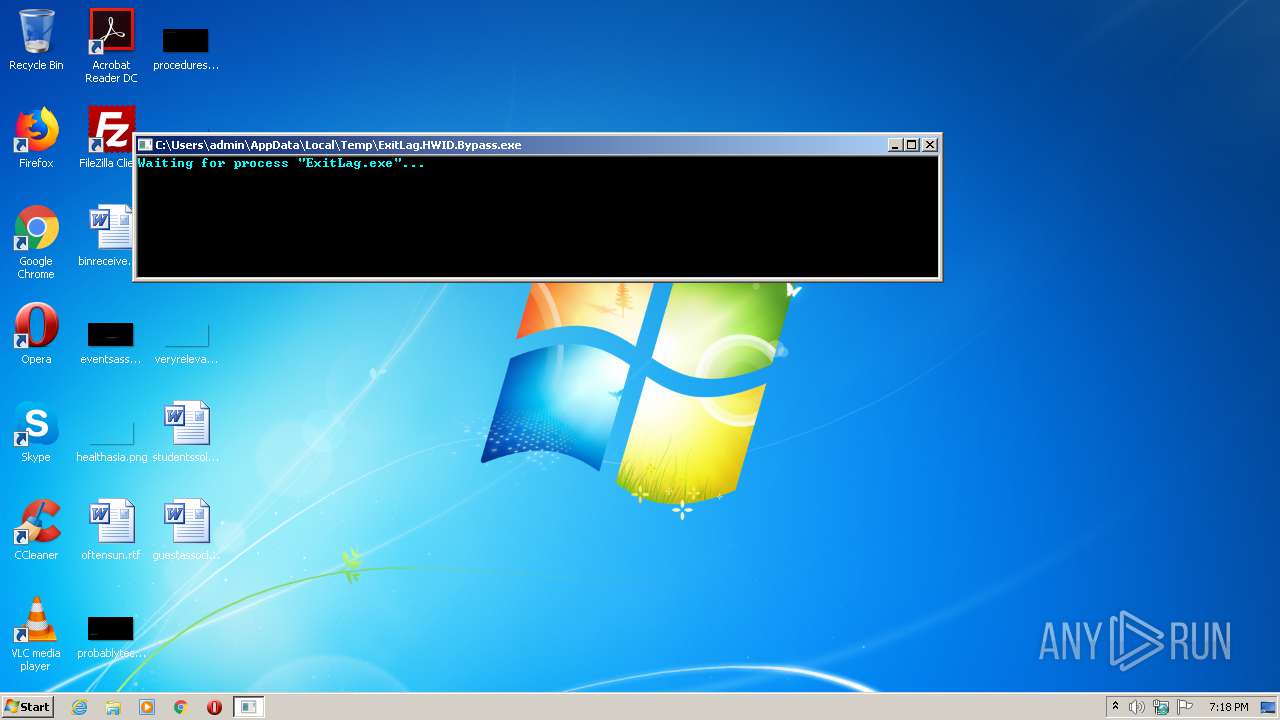The height and width of the screenshot is (720, 1280).
Task: Click the Show desktop button
Action: click(x=1270, y=707)
